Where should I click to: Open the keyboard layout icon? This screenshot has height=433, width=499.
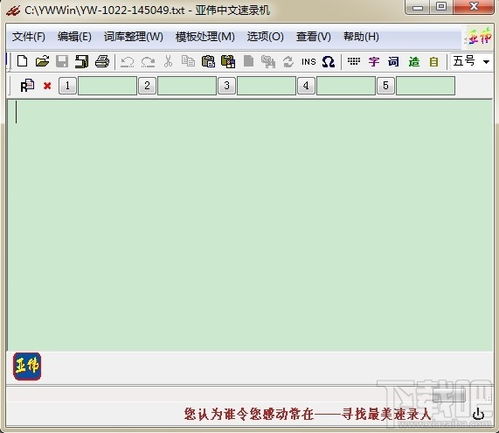[x=354, y=61]
